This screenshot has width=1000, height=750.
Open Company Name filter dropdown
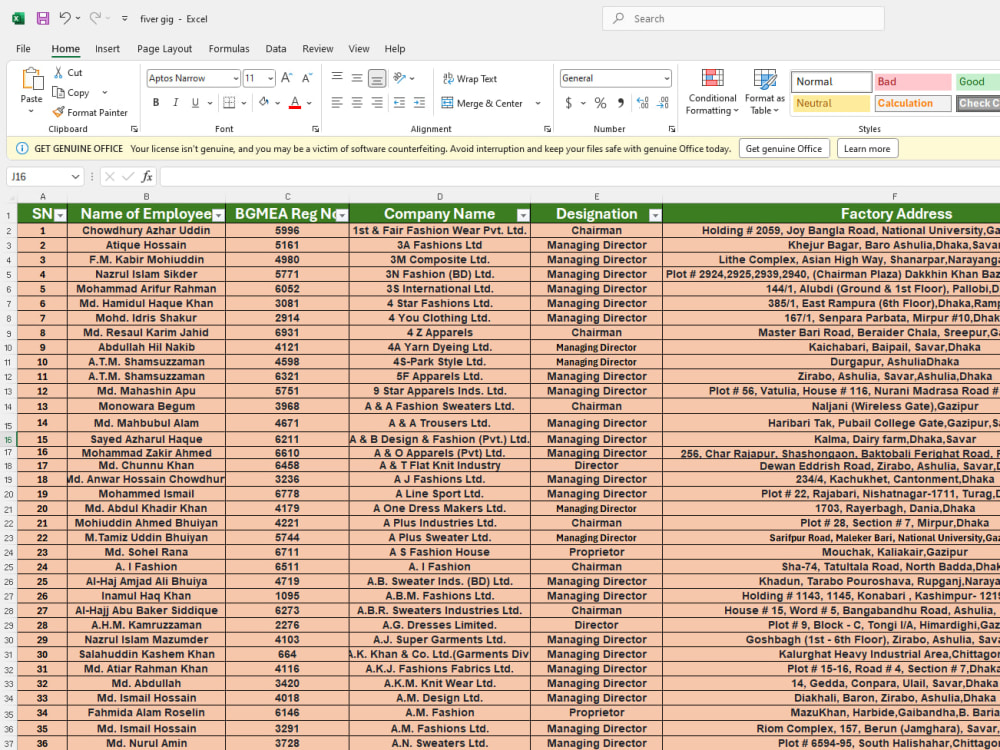523,216
